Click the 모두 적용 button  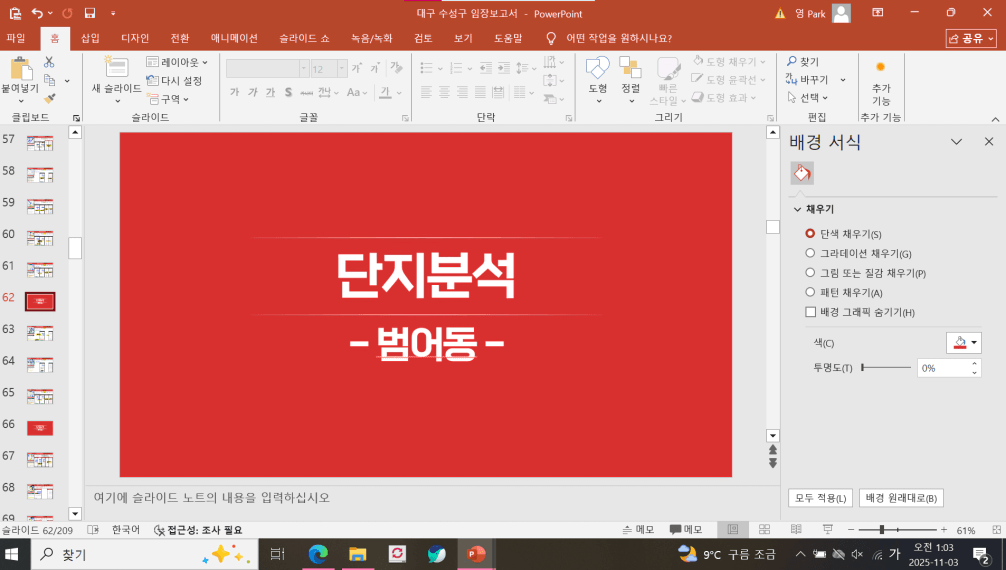coord(820,498)
